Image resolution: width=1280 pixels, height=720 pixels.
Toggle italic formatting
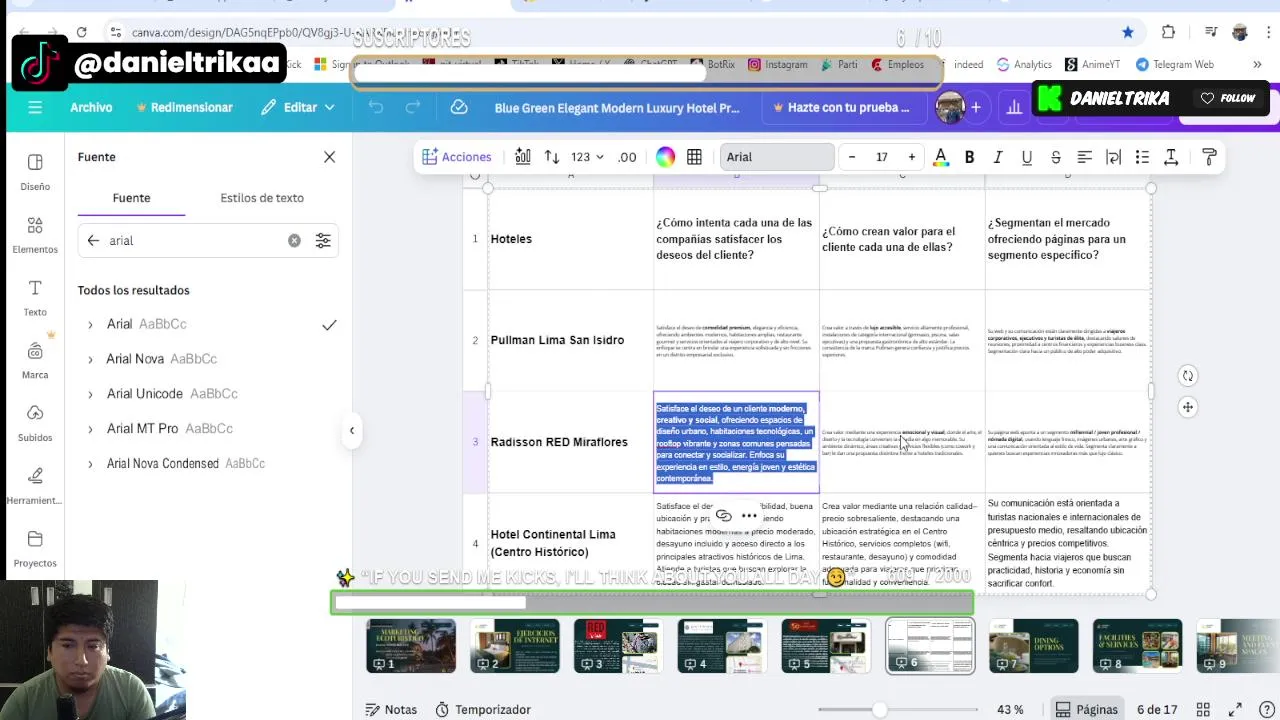[997, 157]
